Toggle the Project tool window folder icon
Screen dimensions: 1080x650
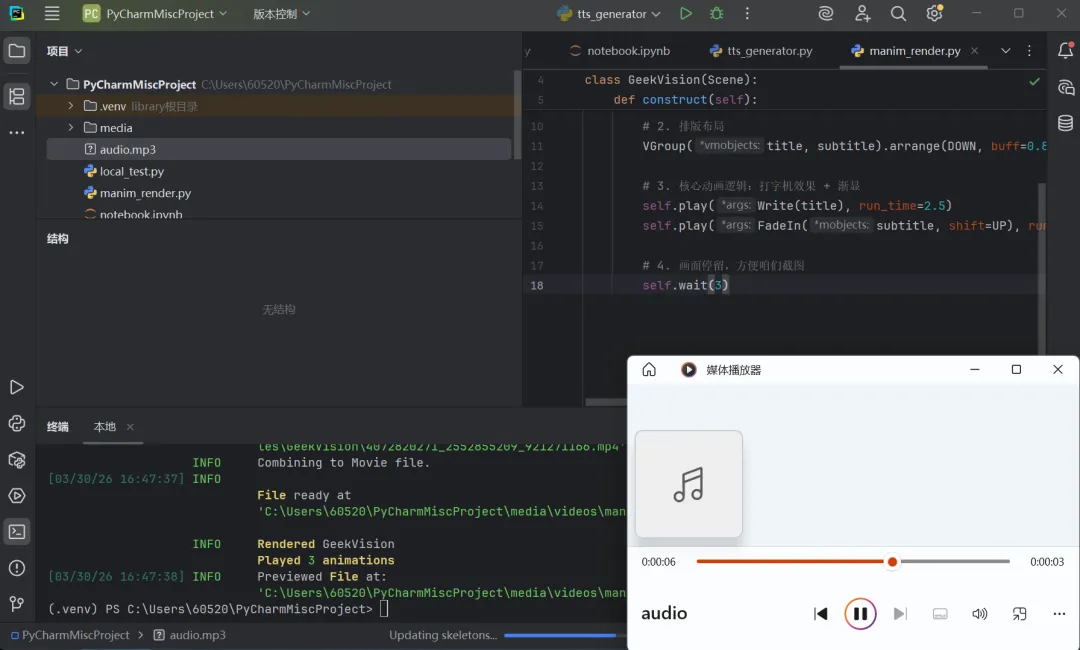tap(17, 50)
